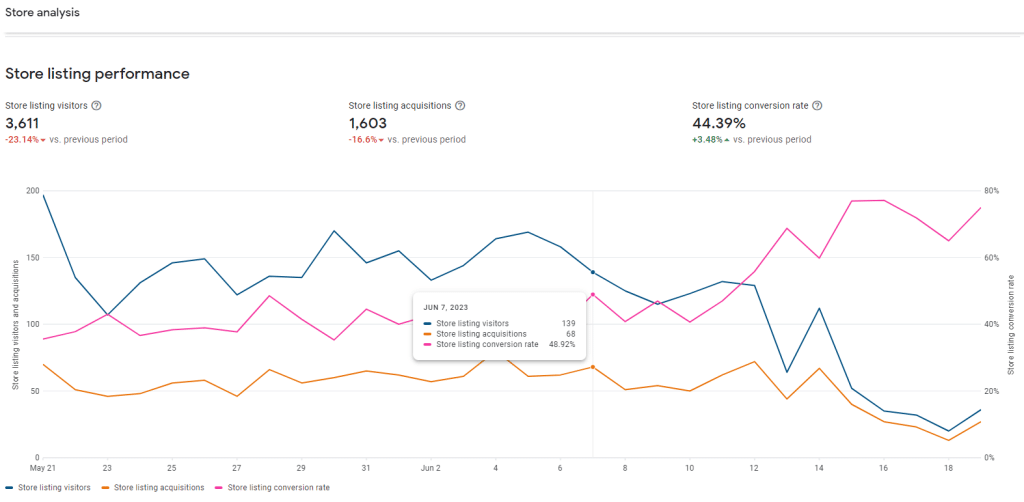Click the orange acquisitions data point on Jun 7
Image resolution: width=1024 pixels, height=502 pixels.
pyautogui.click(x=592, y=367)
